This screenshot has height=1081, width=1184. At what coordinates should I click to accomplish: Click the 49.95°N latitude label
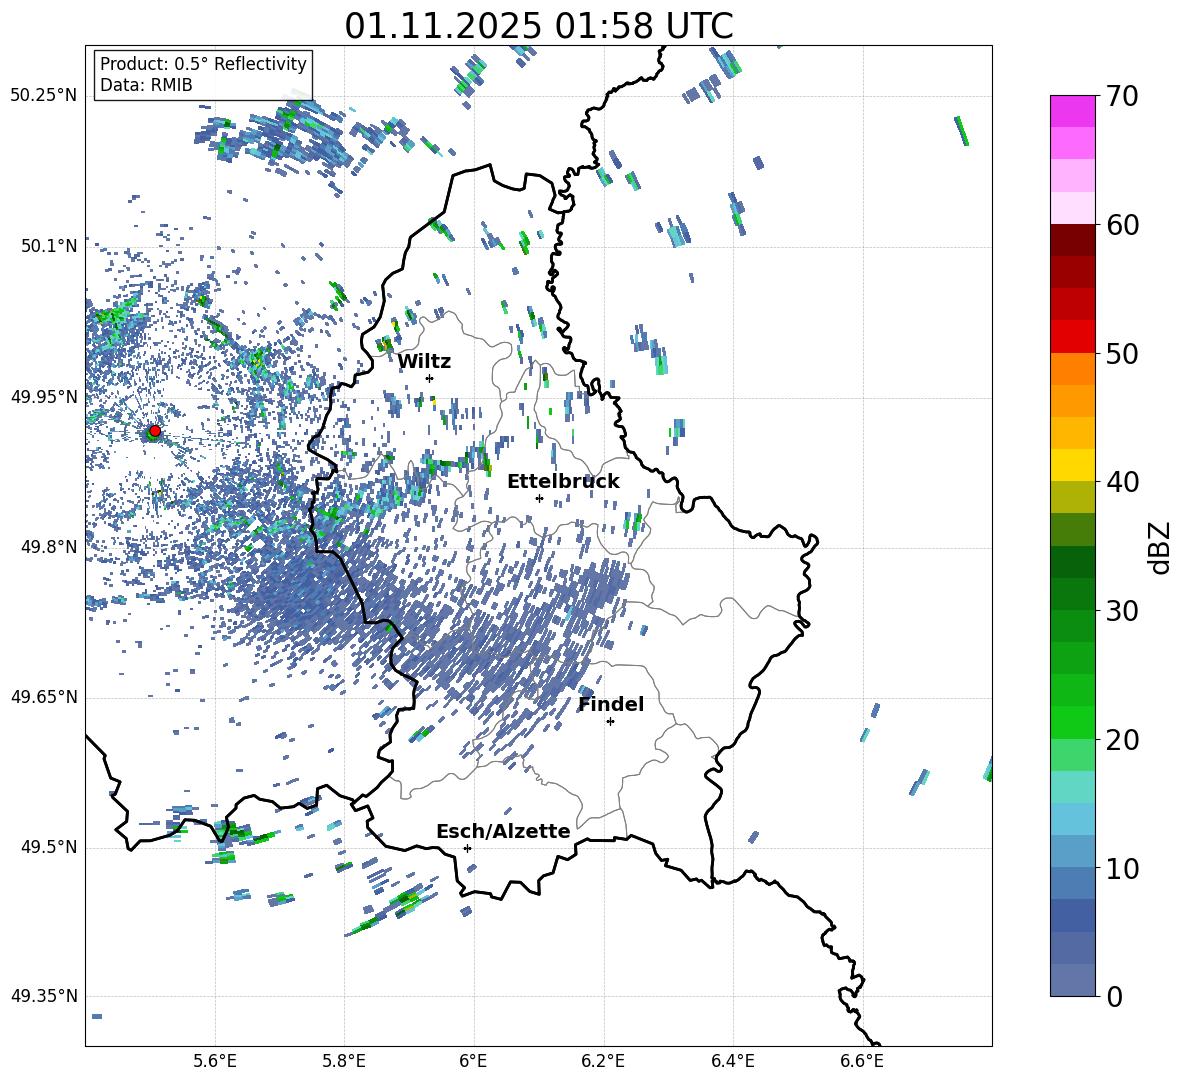pyautogui.click(x=44, y=396)
